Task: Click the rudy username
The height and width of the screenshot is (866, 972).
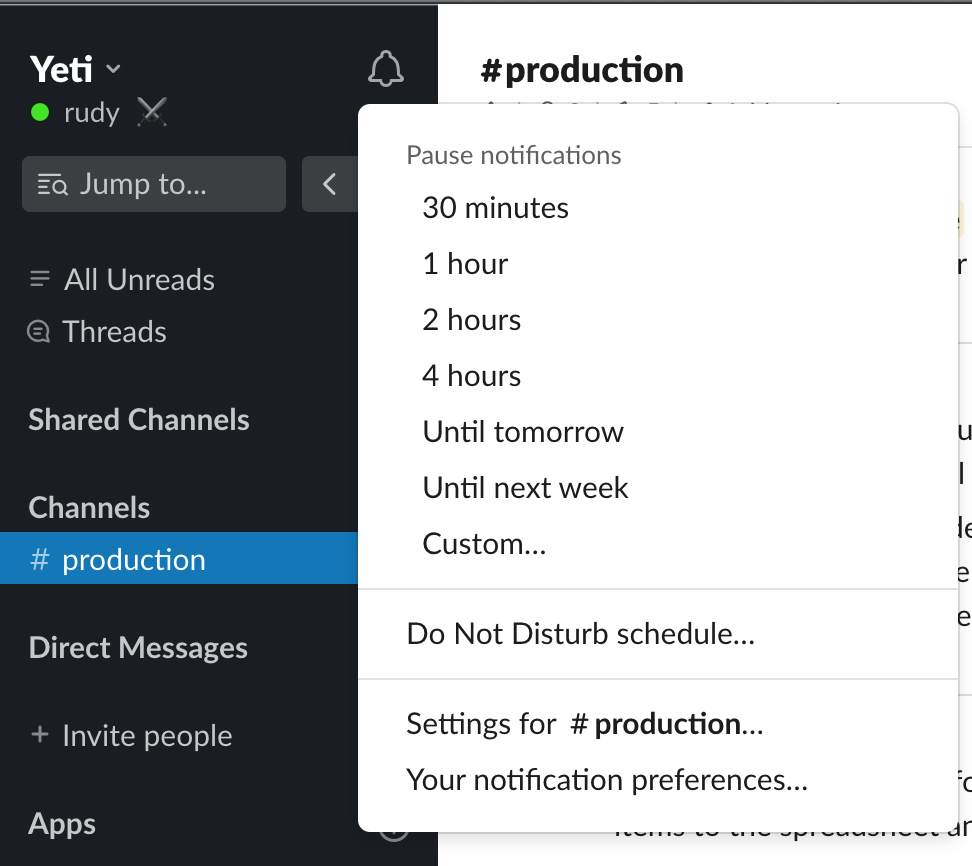Action: tap(92, 113)
